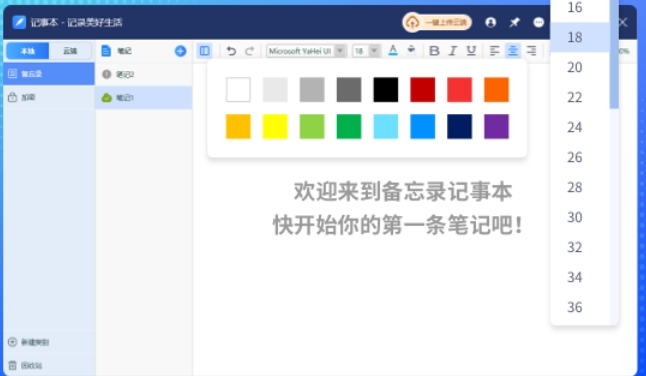Pick the dark gray color swatch
The height and width of the screenshot is (376, 646).
coord(349,89)
